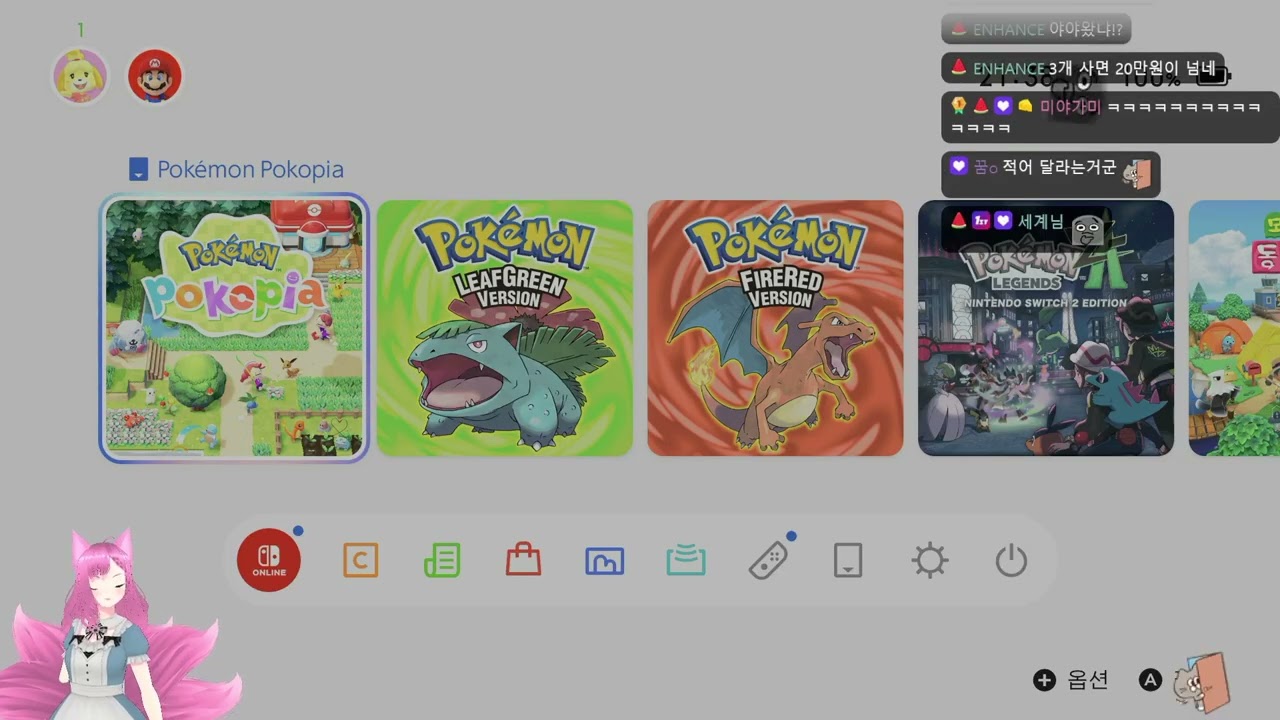Click the A button prompt
The height and width of the screenshot is (720, 1280).
coord(1150,681)
